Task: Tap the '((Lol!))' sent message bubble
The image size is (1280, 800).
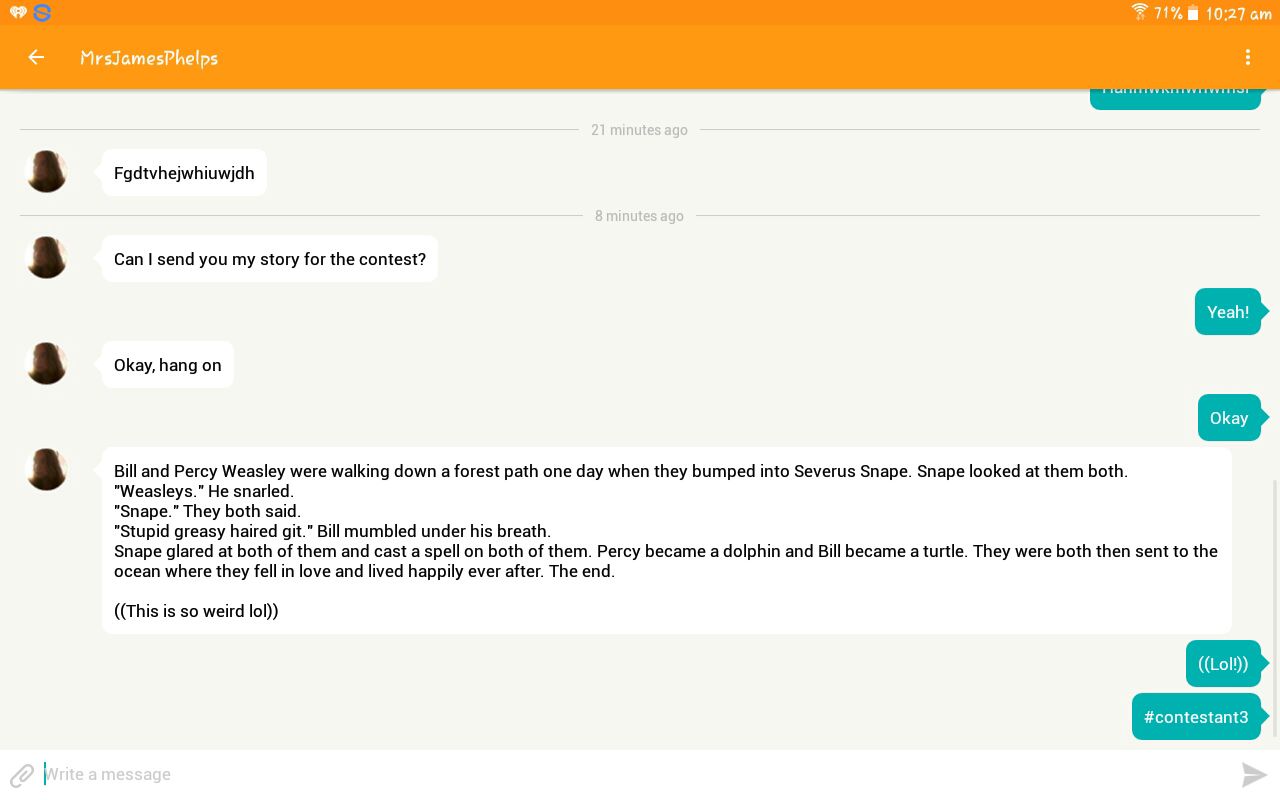Action: point(1223,664)
